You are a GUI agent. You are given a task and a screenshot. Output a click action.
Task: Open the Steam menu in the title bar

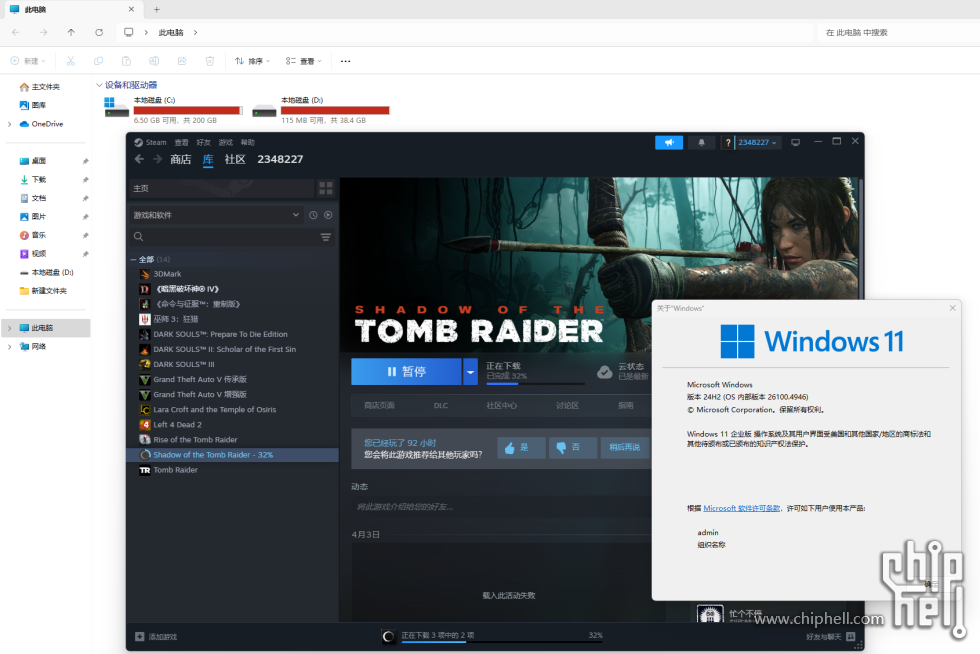156,143
